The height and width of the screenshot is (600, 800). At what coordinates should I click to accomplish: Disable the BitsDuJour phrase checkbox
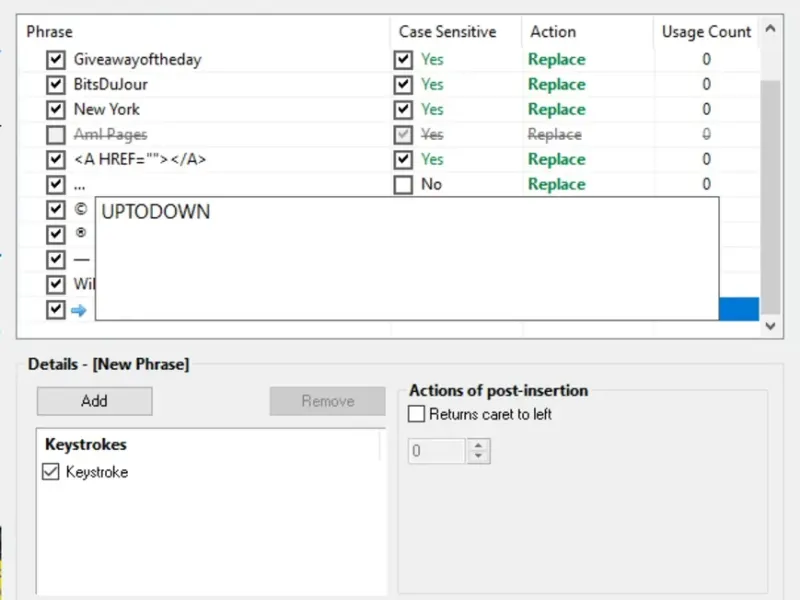(x=55, y=85)
